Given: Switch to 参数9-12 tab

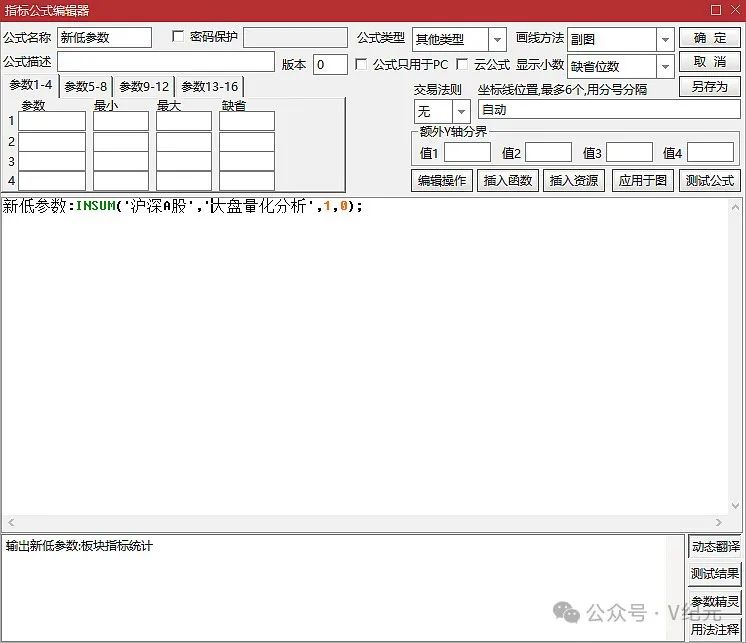Looking at the screenshot, I should (144, 87).
